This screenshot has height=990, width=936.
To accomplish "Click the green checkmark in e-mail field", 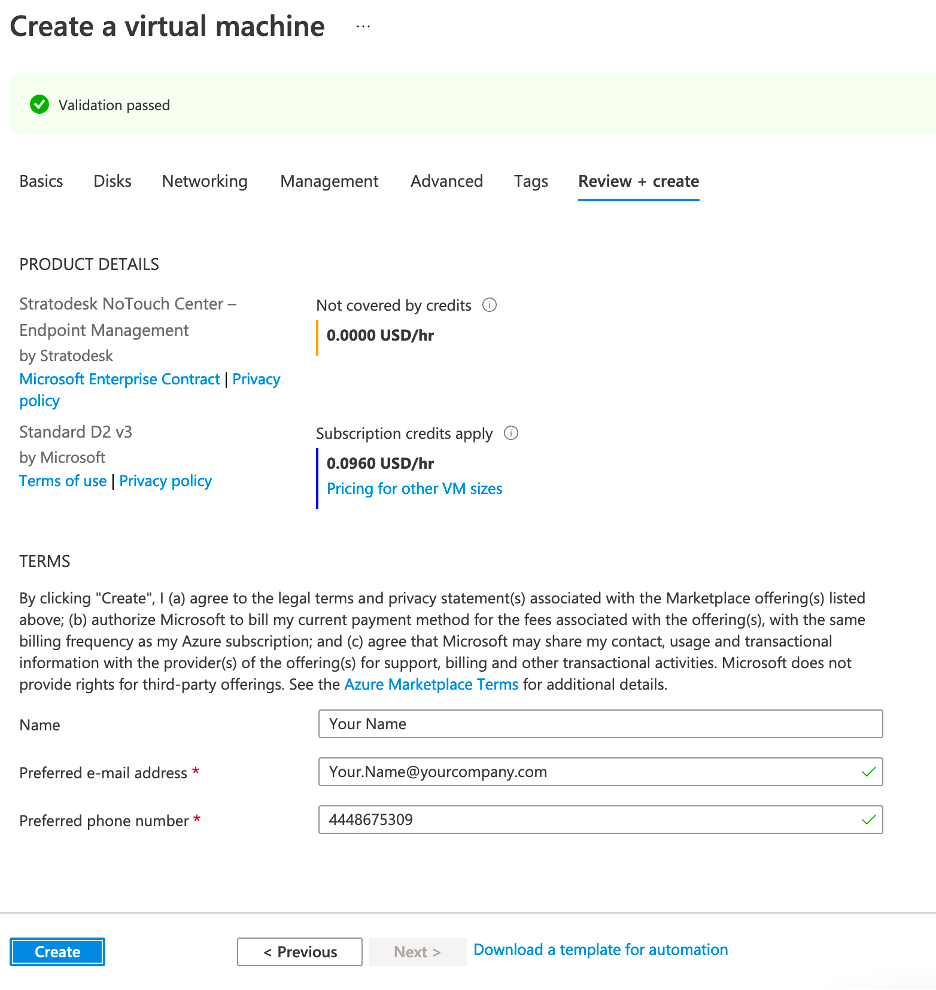I will pos(868,772).
